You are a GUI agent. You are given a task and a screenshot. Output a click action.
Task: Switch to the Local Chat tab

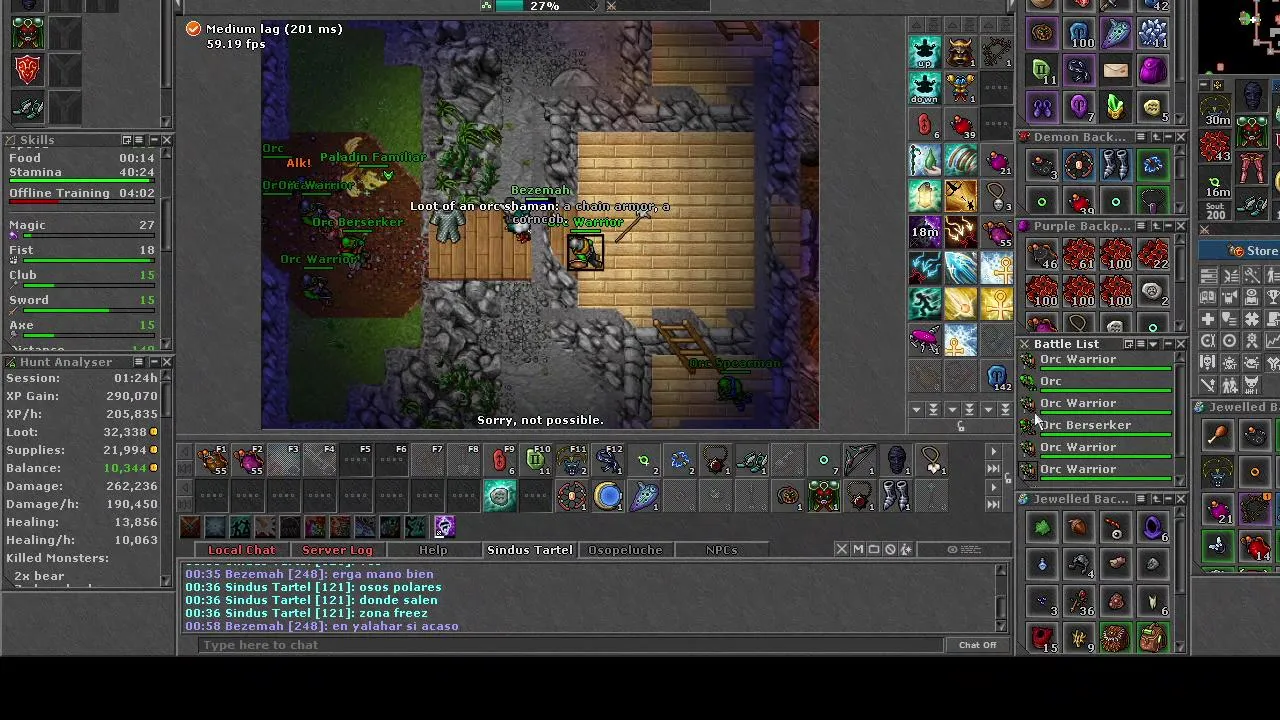(x=241, y=550)
